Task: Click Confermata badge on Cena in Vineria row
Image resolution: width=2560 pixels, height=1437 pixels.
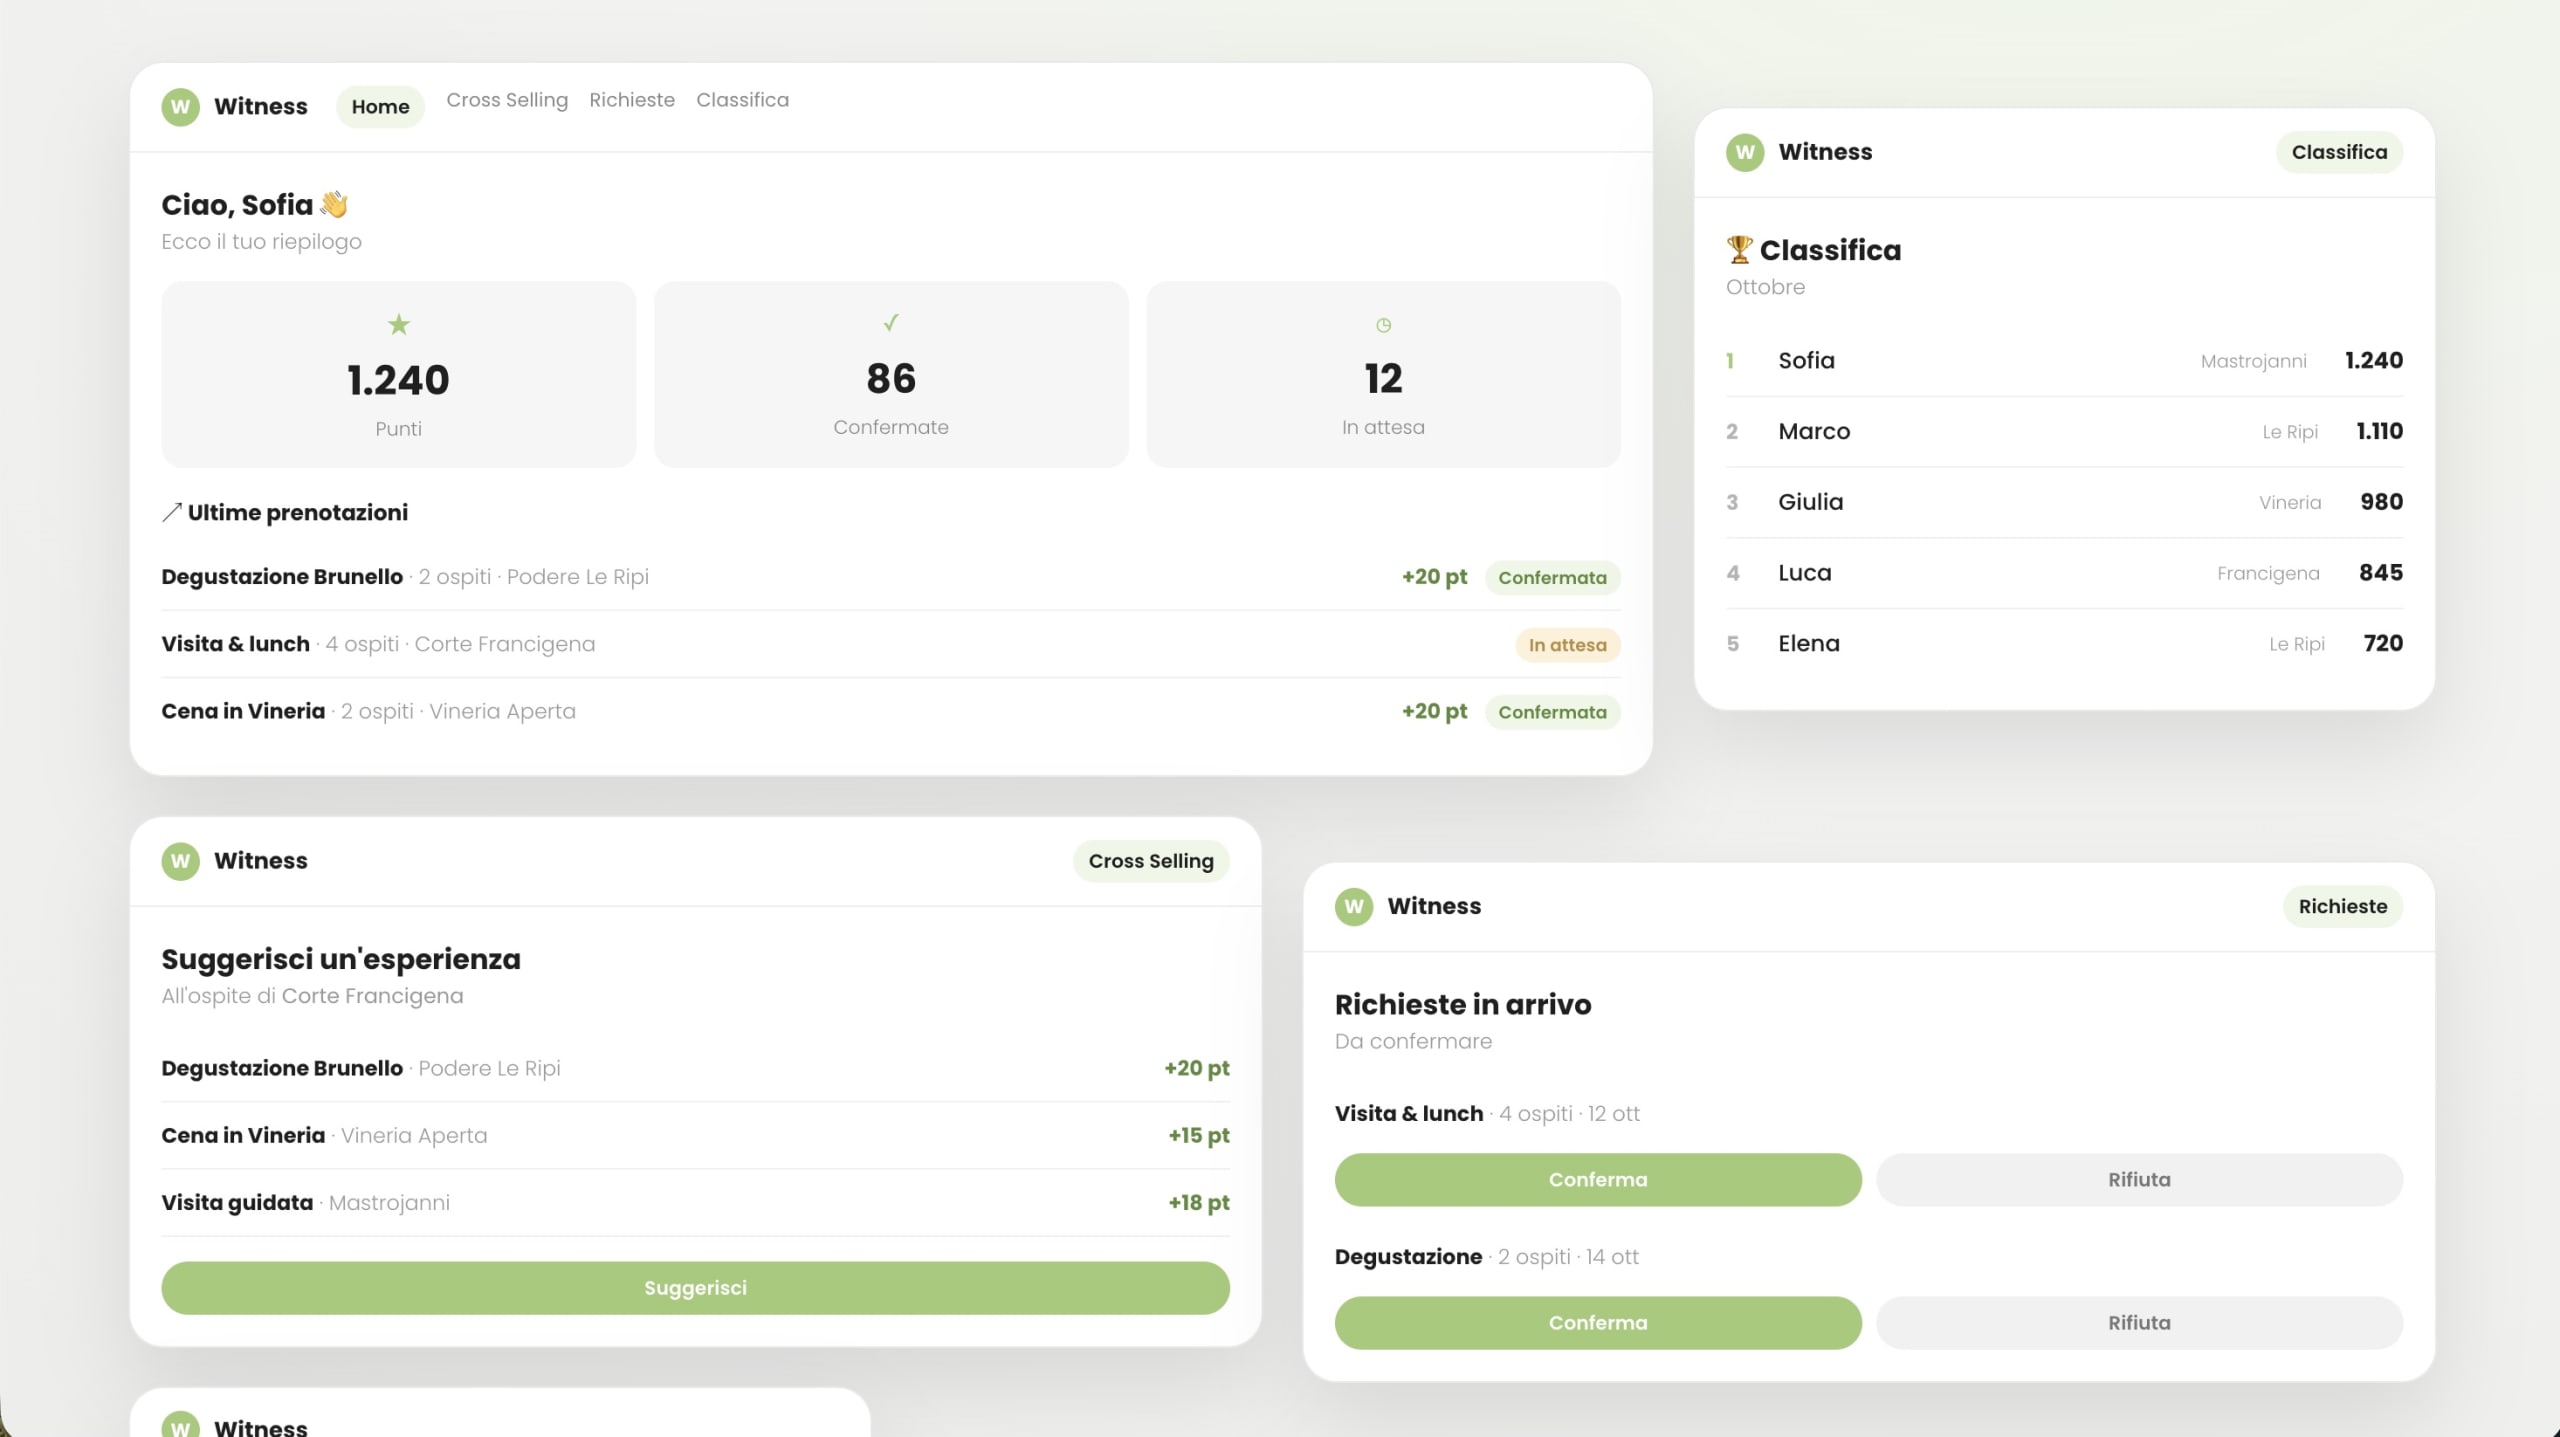Action: click(1552, 712)
